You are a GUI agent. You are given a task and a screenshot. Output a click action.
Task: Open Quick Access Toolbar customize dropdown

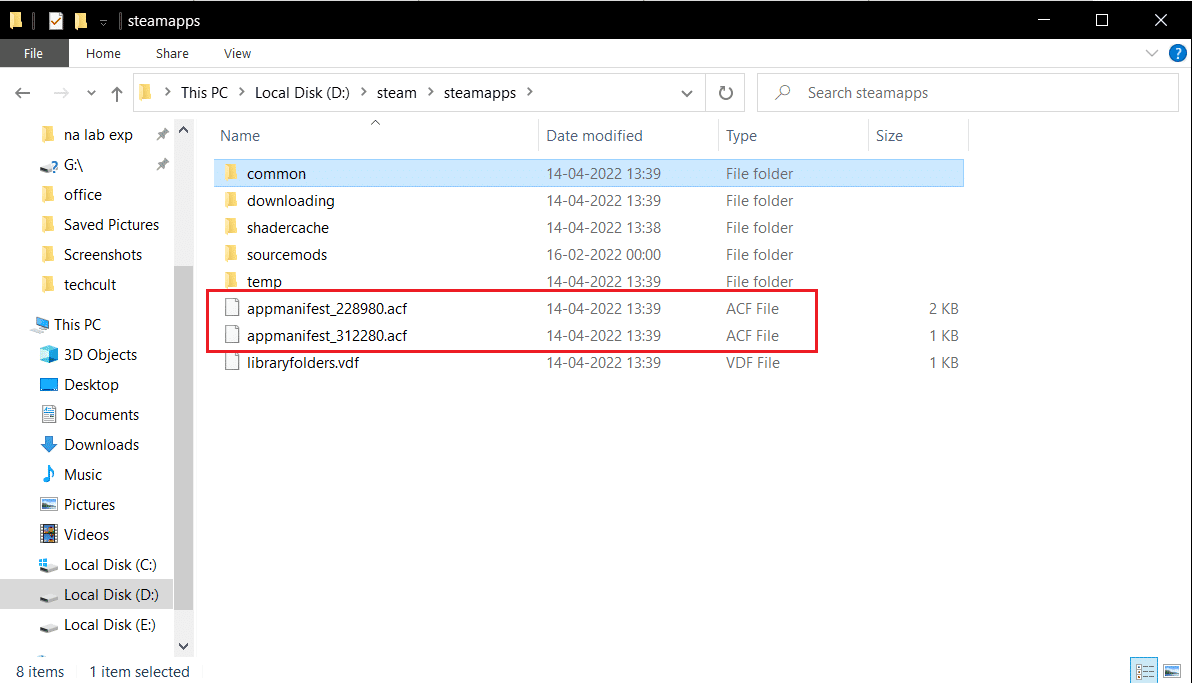click(103, 22)
